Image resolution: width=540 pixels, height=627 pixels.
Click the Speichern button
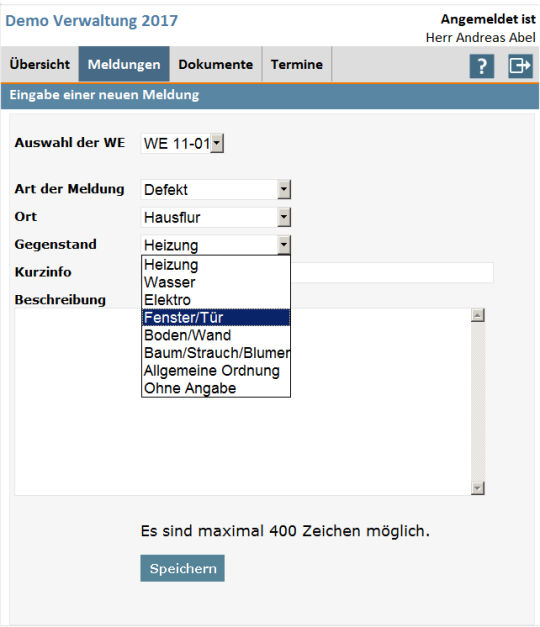(x=182, y=568)
